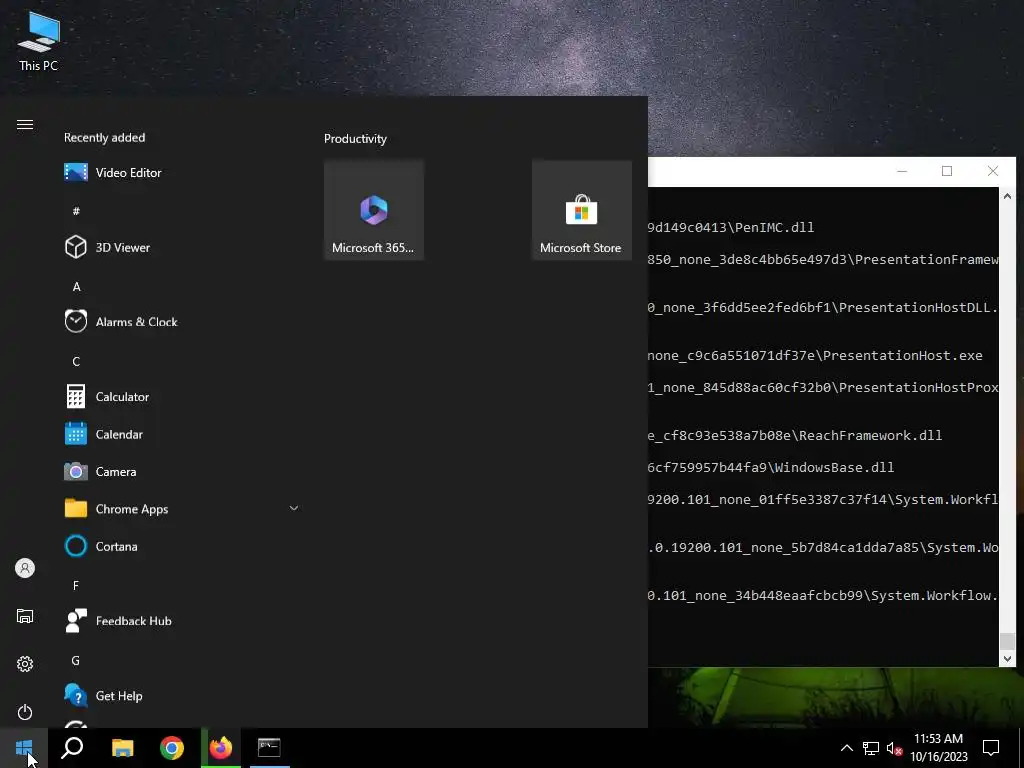1024x768 pixels.
Task: Click the 'F' letter group header
Action: 76,586
